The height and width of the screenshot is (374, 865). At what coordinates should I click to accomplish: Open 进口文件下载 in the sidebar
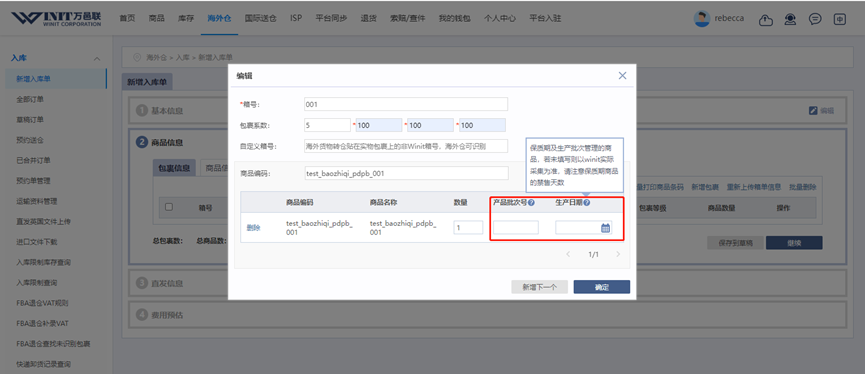pyautogui.click(x=37, y=242)
